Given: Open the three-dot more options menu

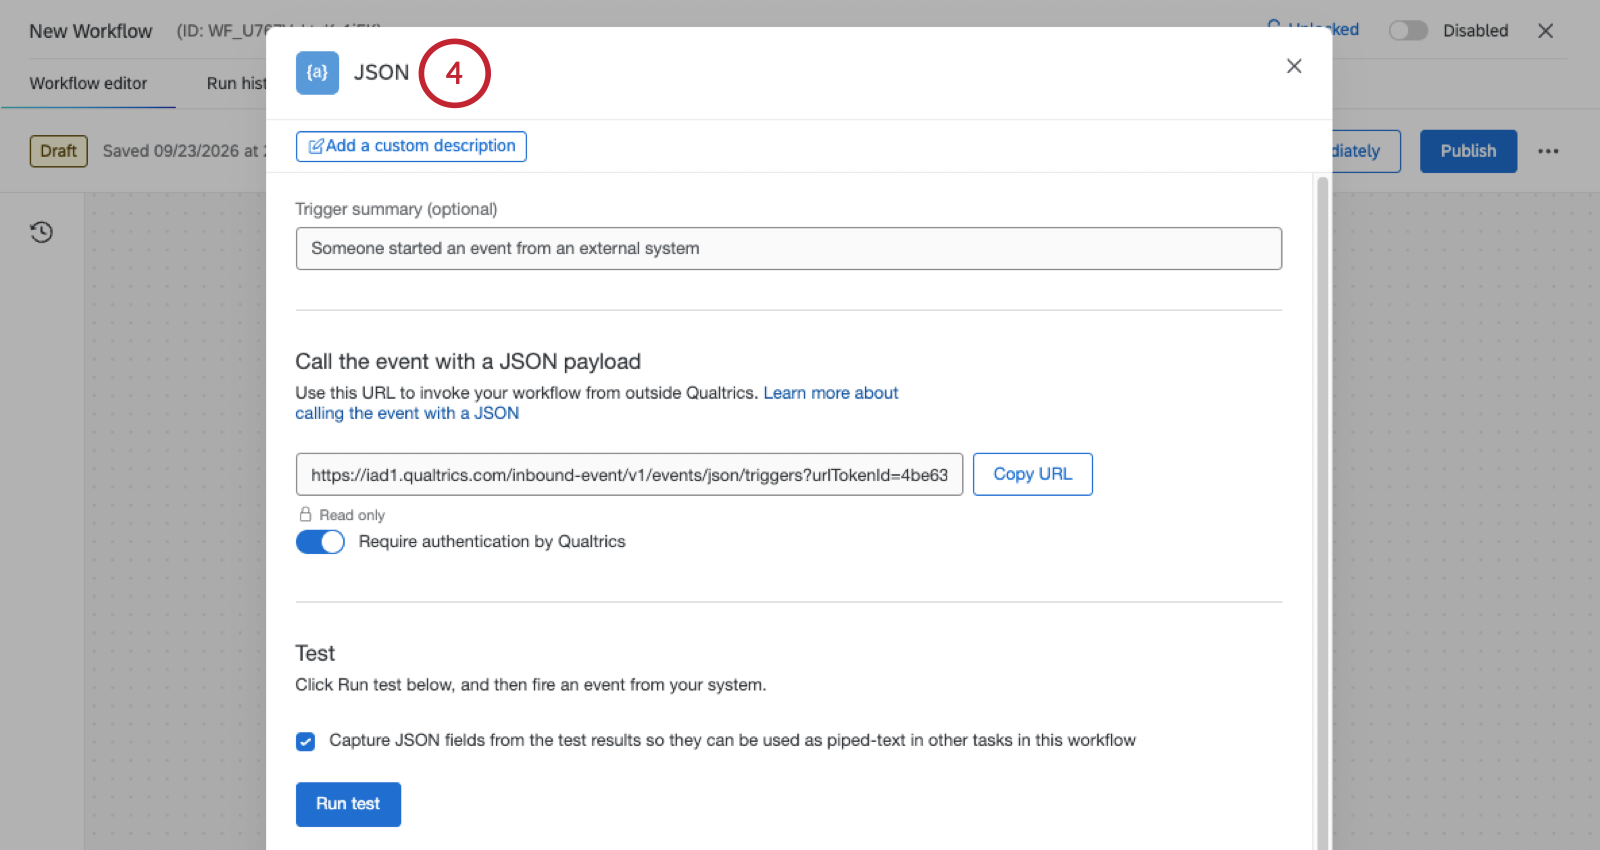Looking at the screenshot, I should [1548, 151].
